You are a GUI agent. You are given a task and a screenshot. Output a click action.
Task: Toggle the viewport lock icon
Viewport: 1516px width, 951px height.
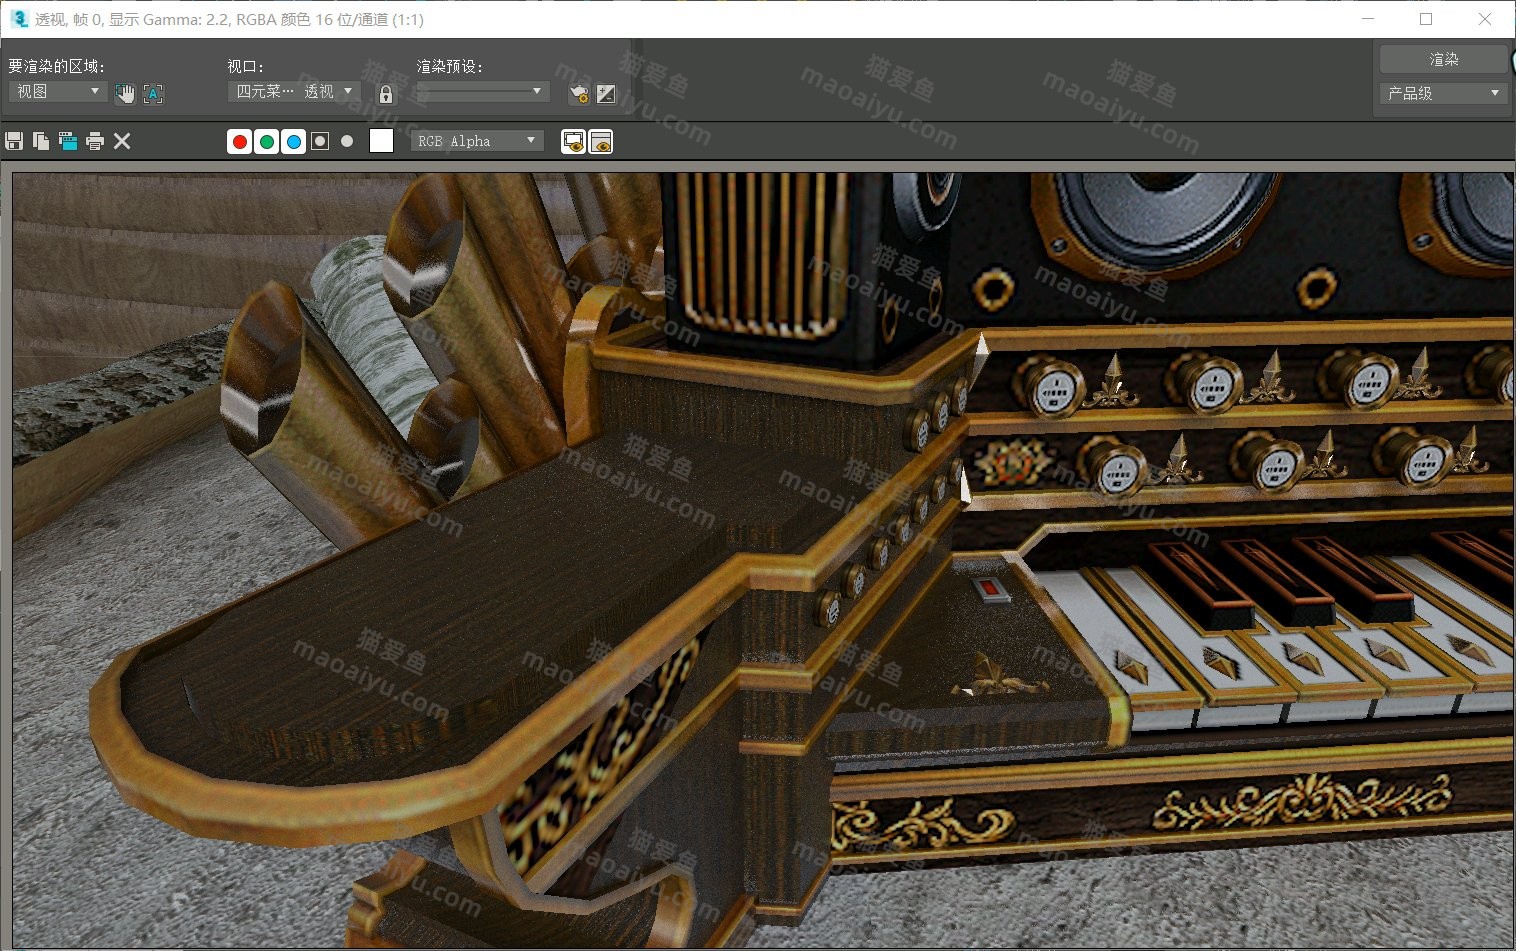(386, 94)
